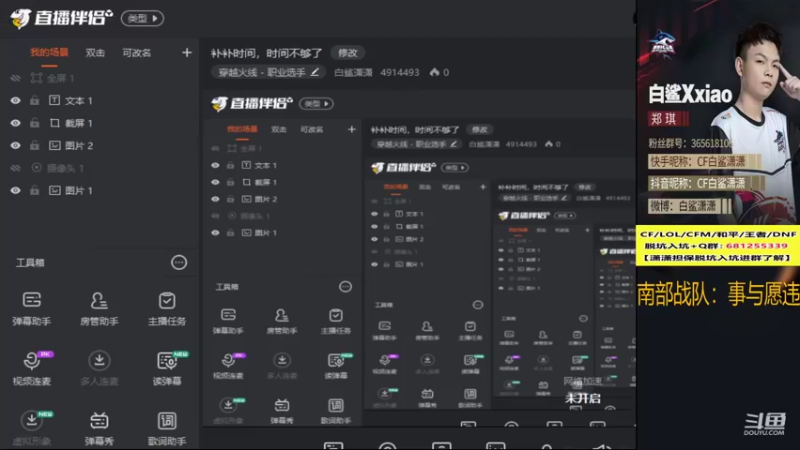Click the camera type icon of 摄像头 1
Screen dimensions: 800x450
(x=36, y=167)
